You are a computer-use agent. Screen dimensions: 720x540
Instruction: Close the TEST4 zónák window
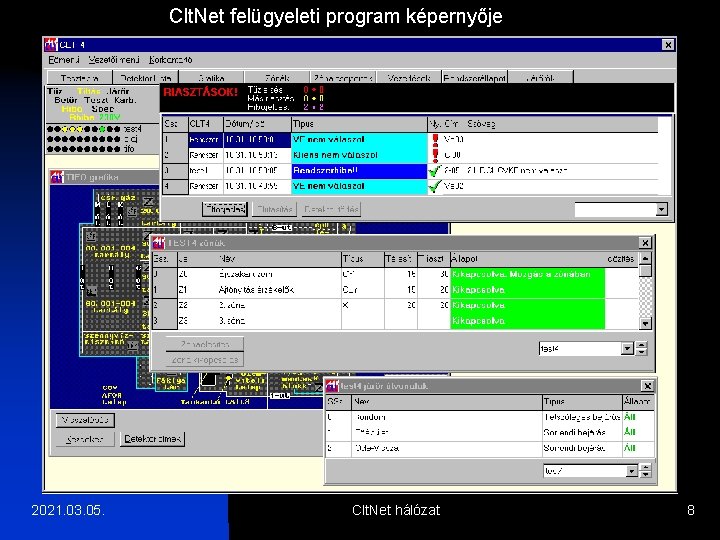(645, 243)
